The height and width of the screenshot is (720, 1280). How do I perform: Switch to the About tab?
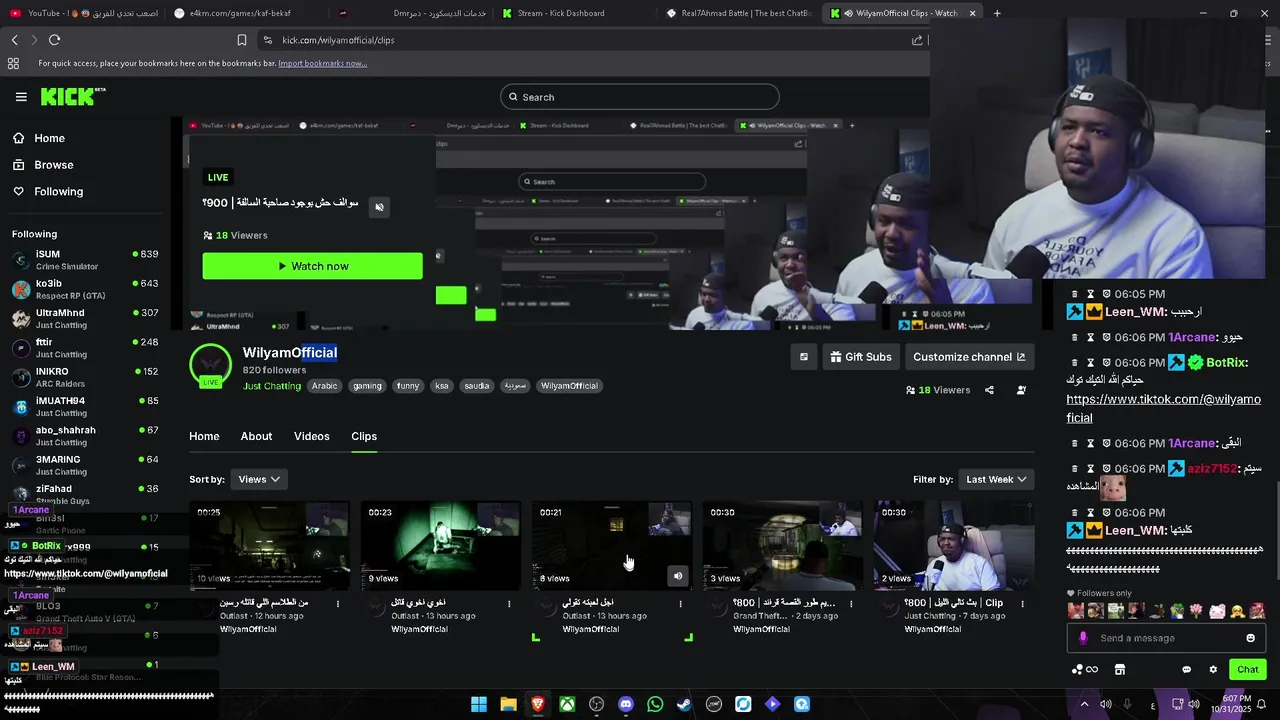[x=256, y=436]
